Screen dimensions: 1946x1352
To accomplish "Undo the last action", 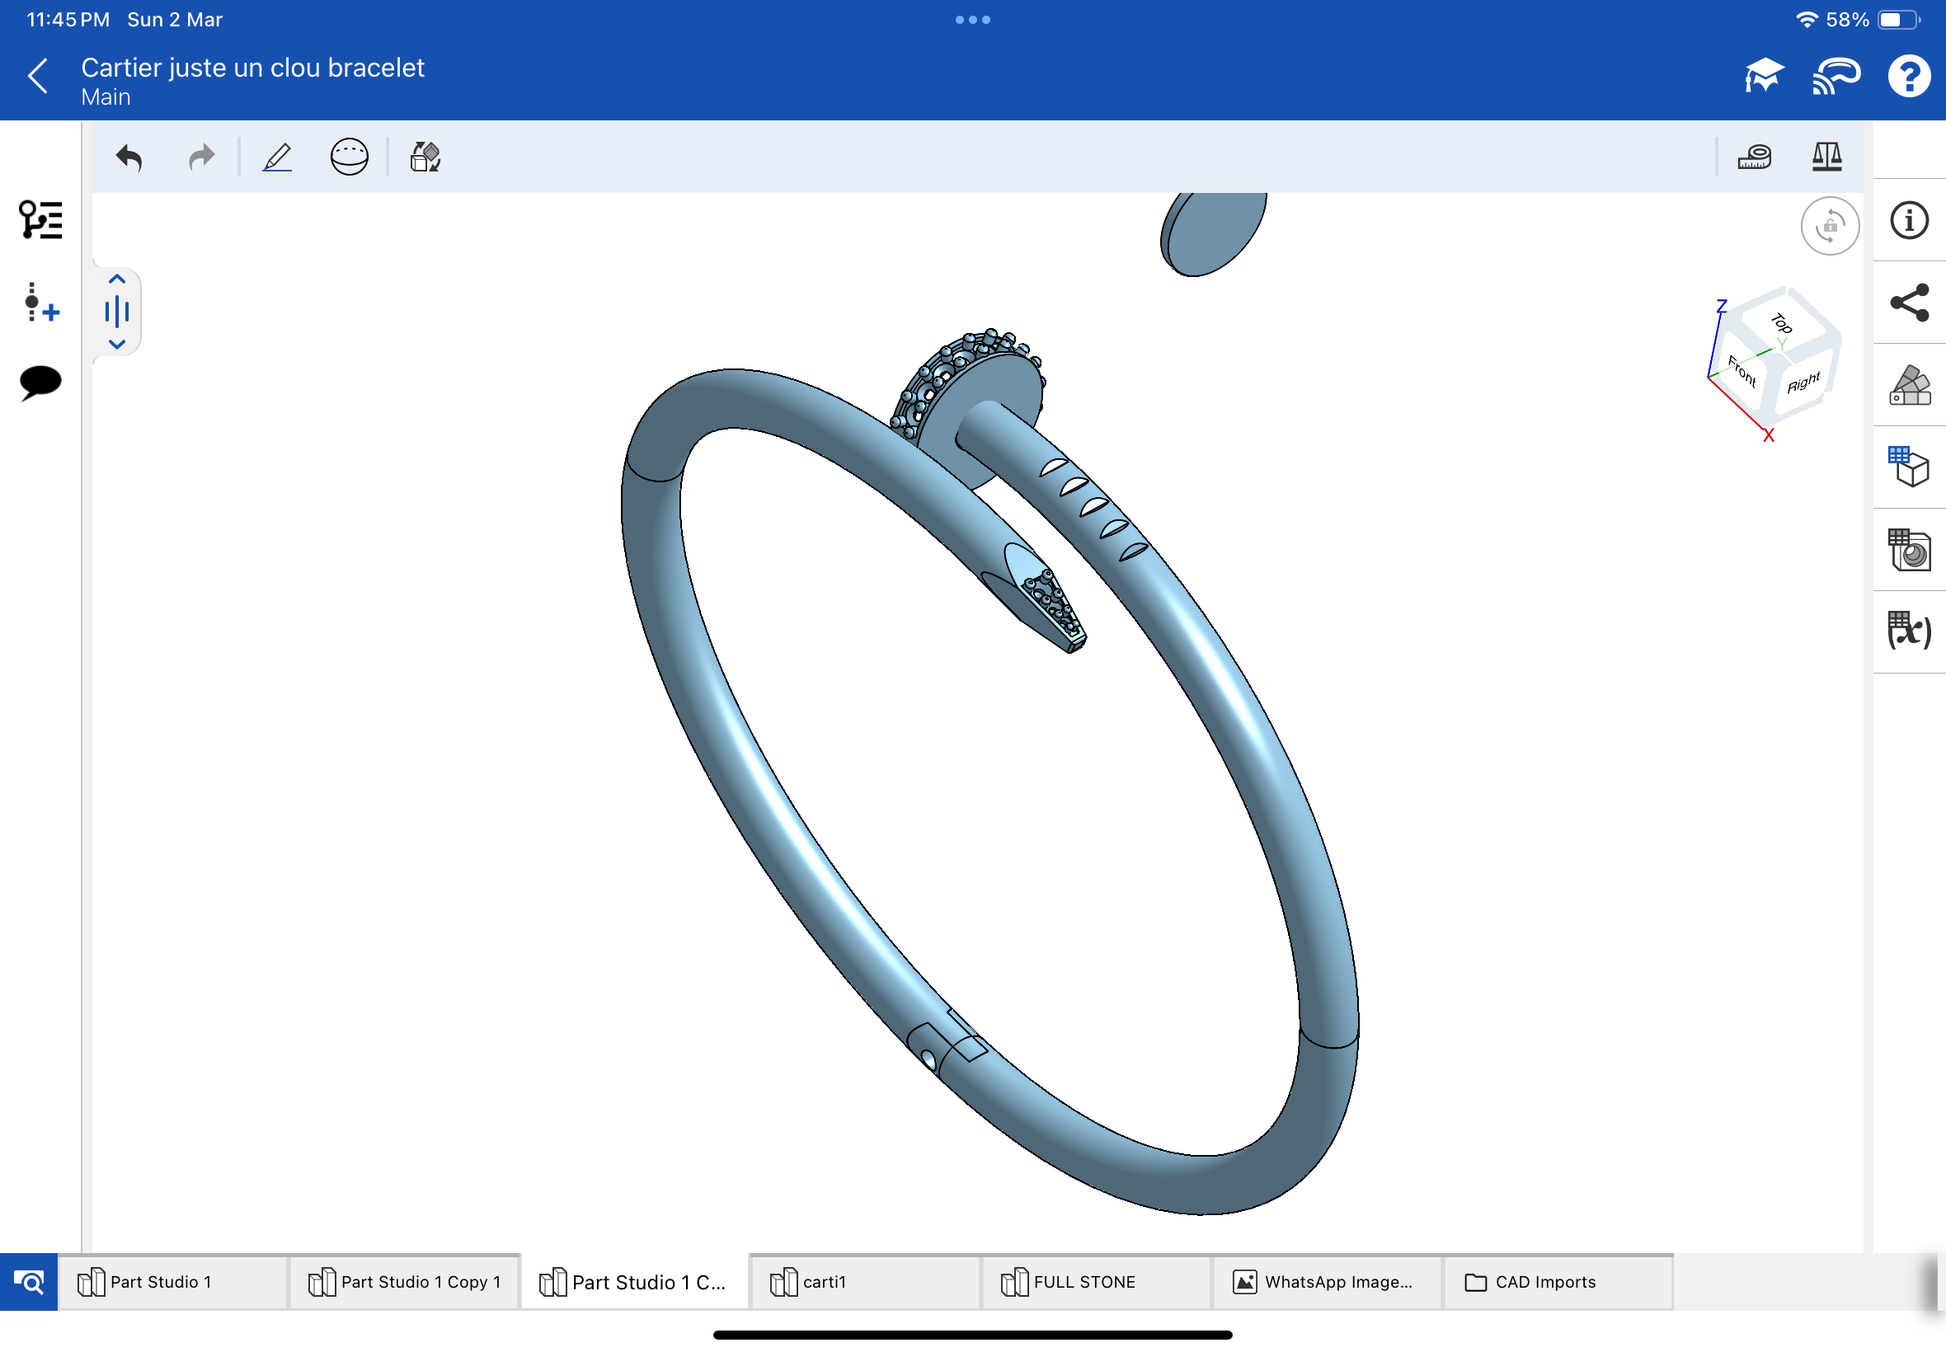I will 129,157.
